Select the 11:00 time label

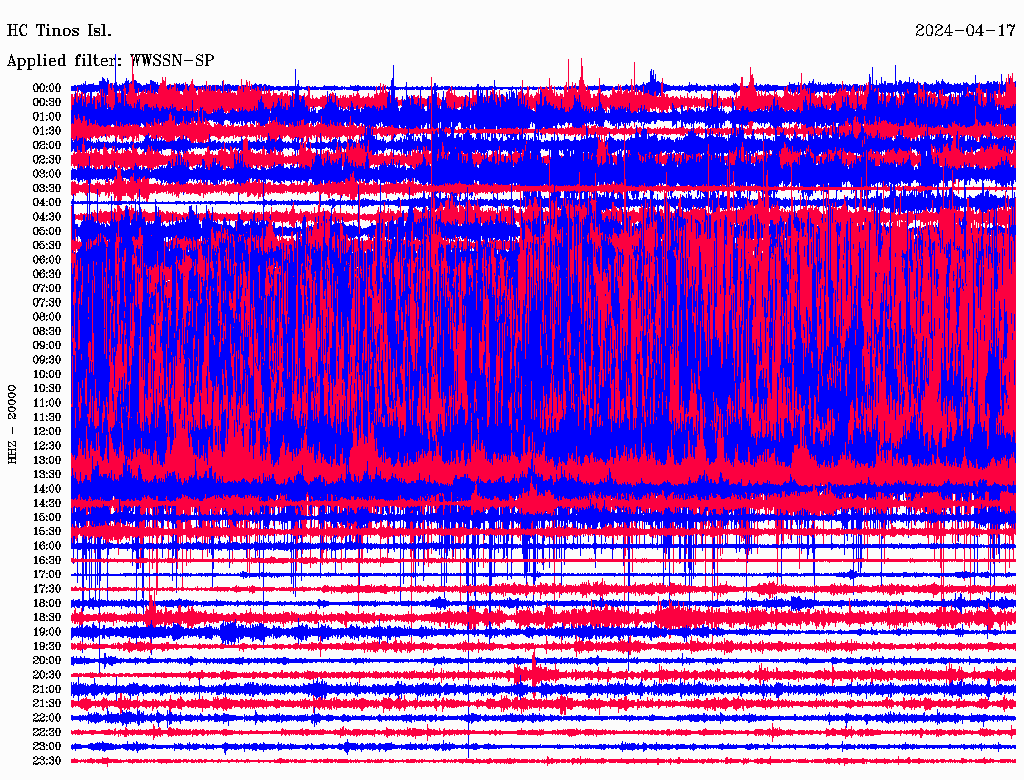coord(47,403)
